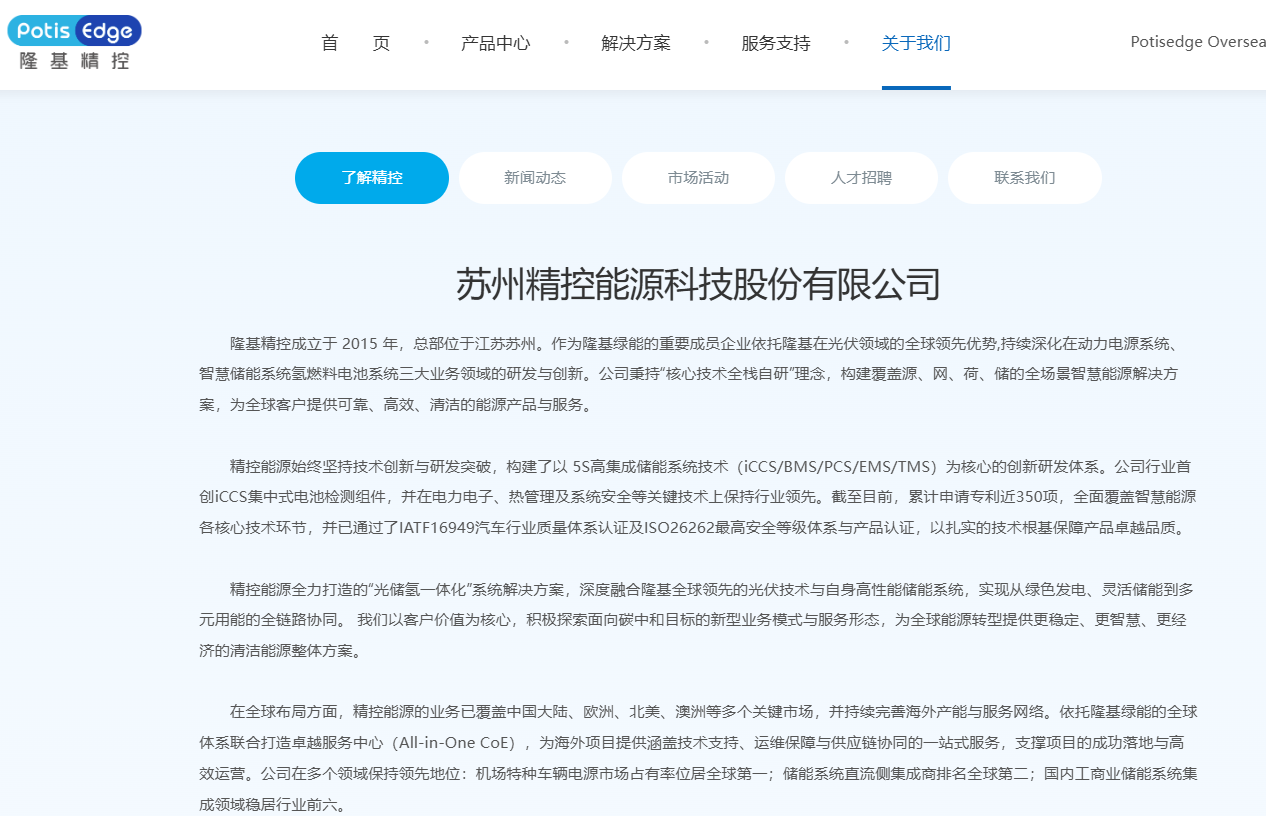Click the blue underline indicator below 关于我们
The width and height of the screenshot is (1266, 816).
pos(916,89)
